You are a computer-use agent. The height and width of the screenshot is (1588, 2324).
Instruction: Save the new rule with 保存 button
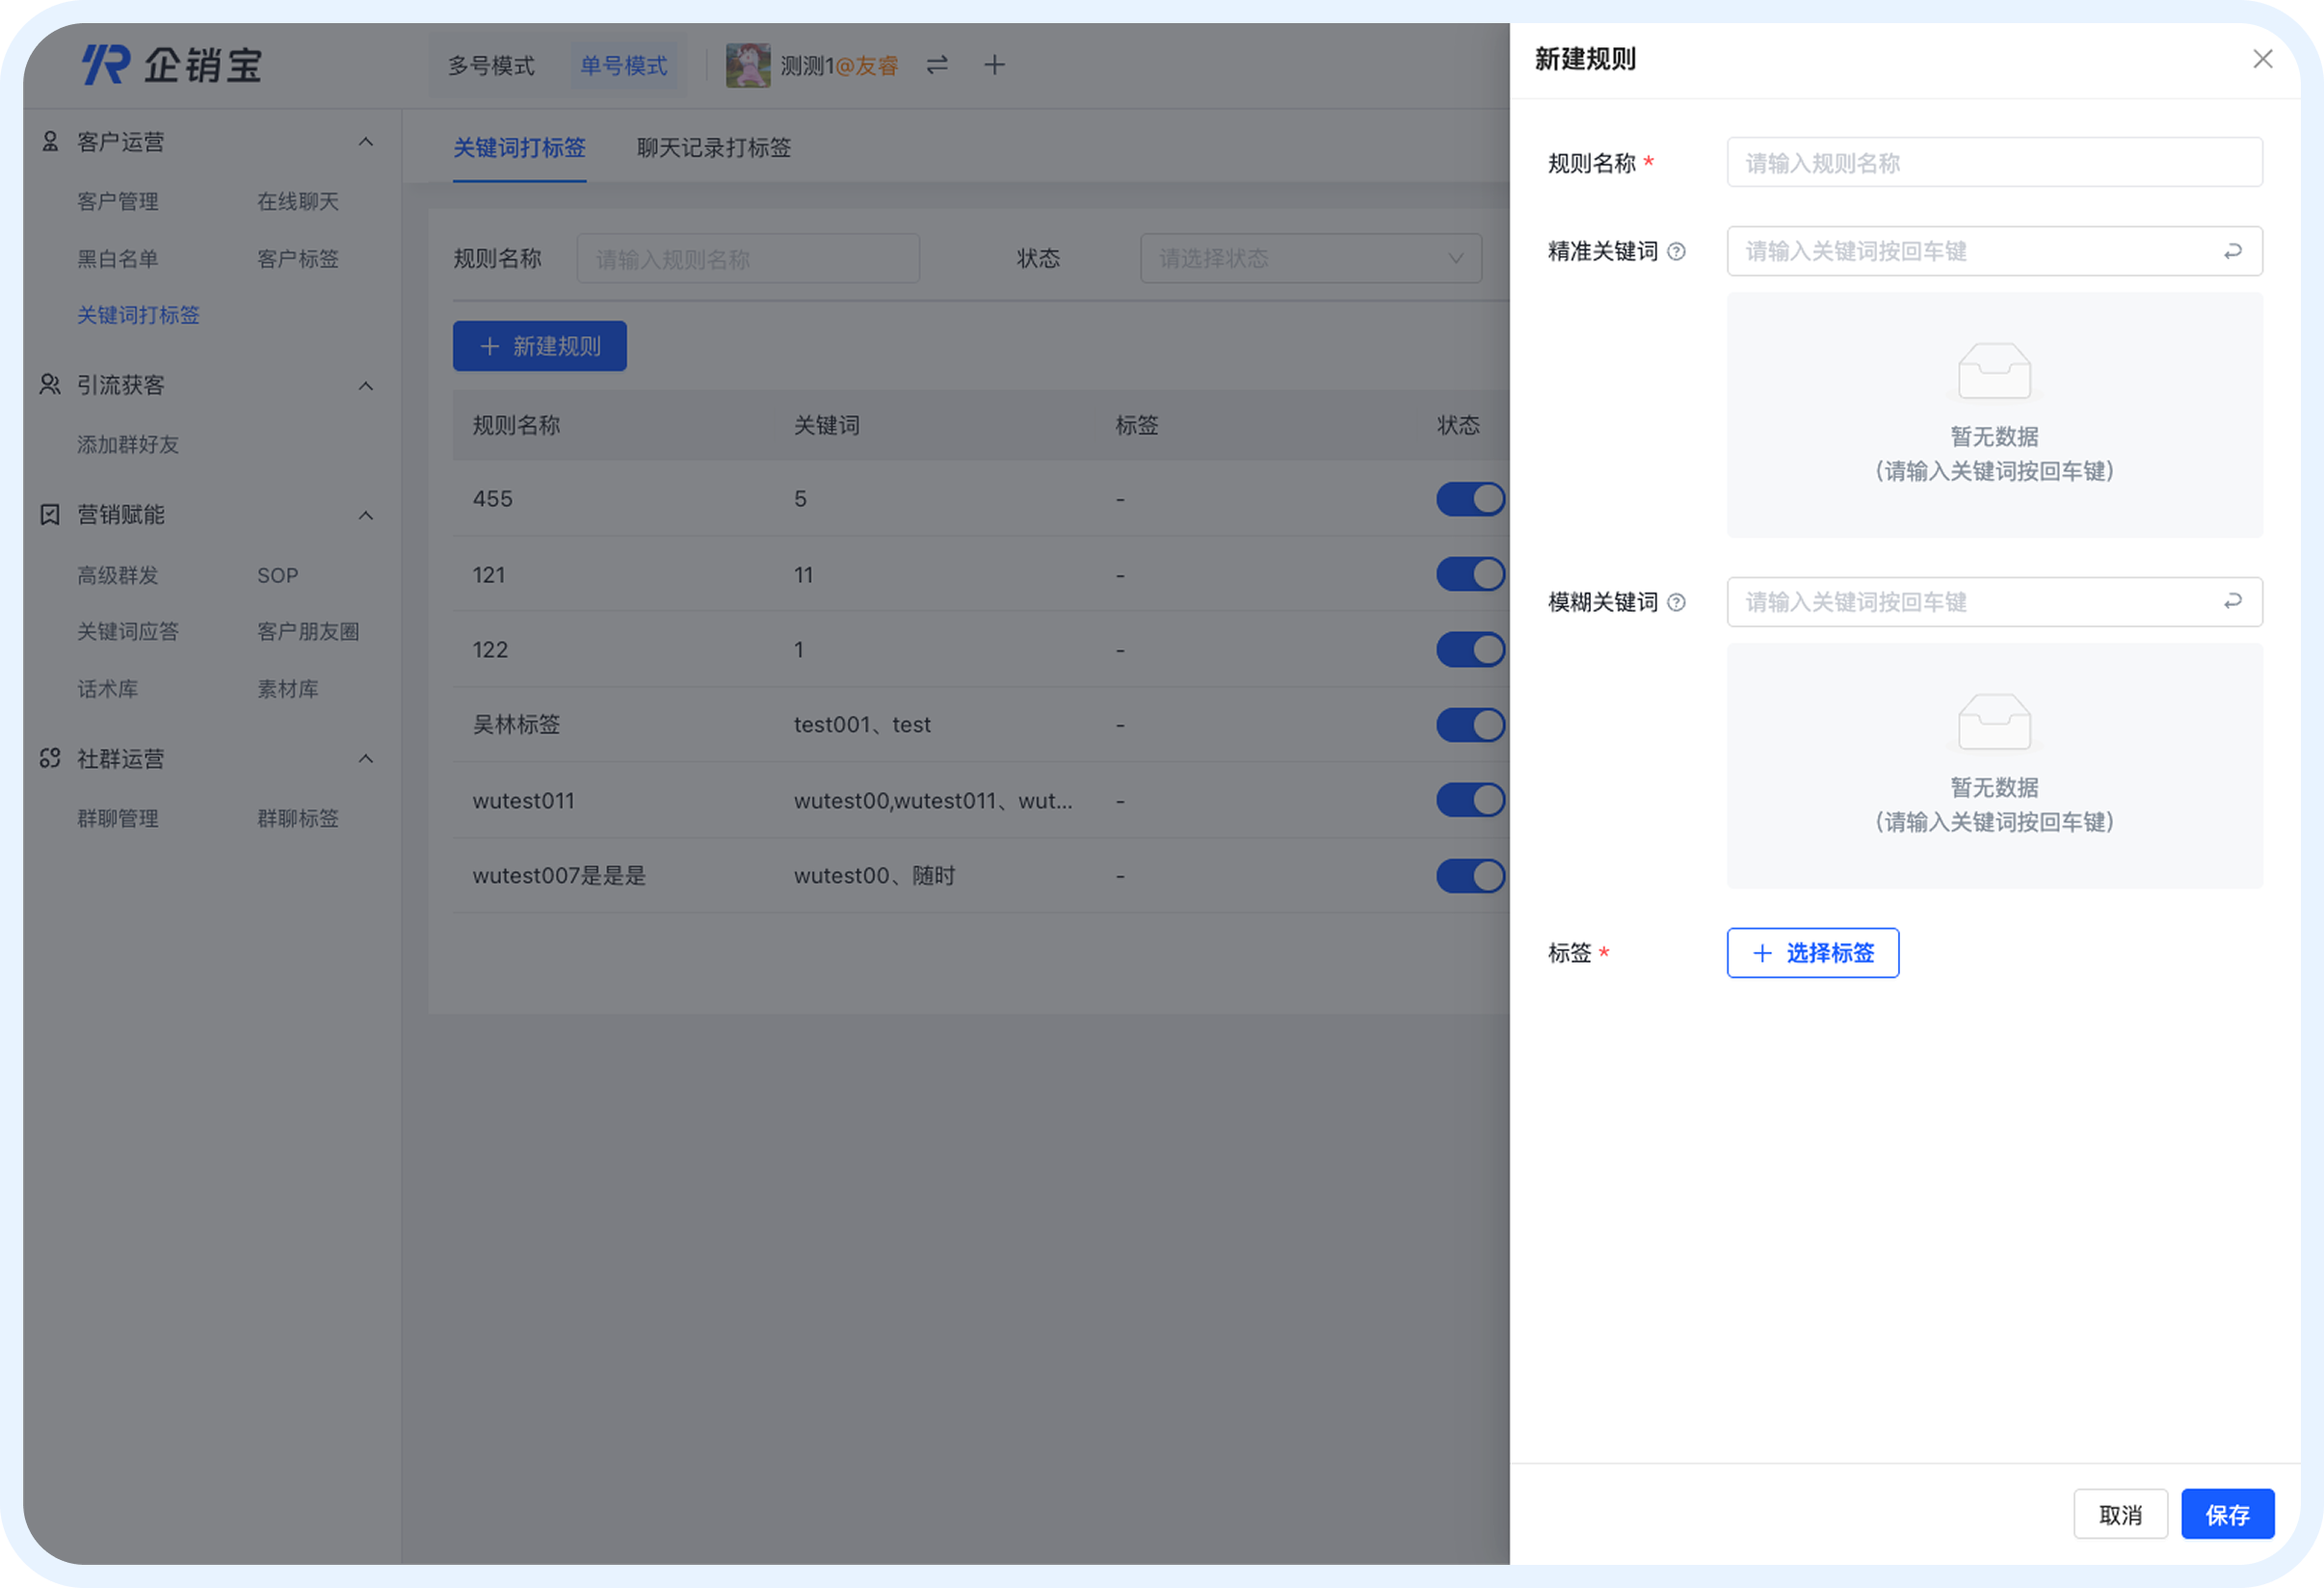[2227, 1514]
